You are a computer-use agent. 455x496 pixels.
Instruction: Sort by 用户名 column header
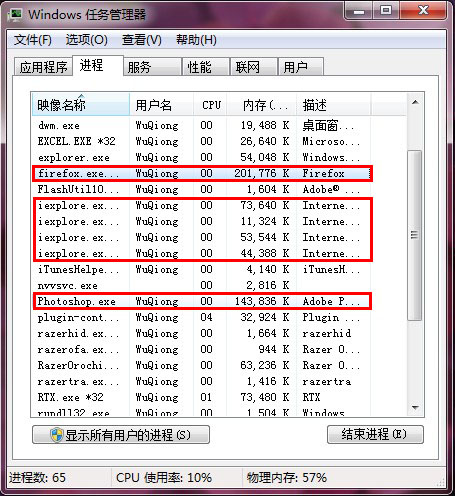[162, 105]
